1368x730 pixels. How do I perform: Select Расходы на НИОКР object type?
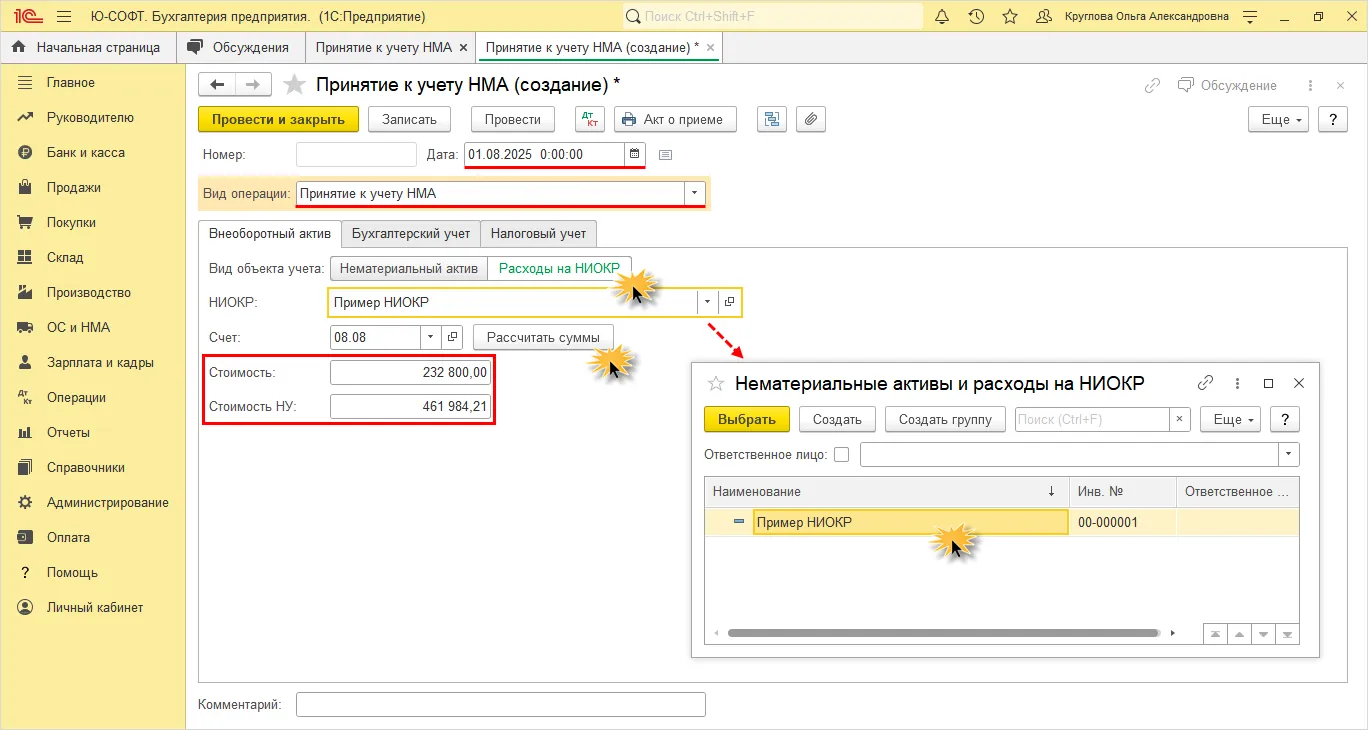(559, 268)
